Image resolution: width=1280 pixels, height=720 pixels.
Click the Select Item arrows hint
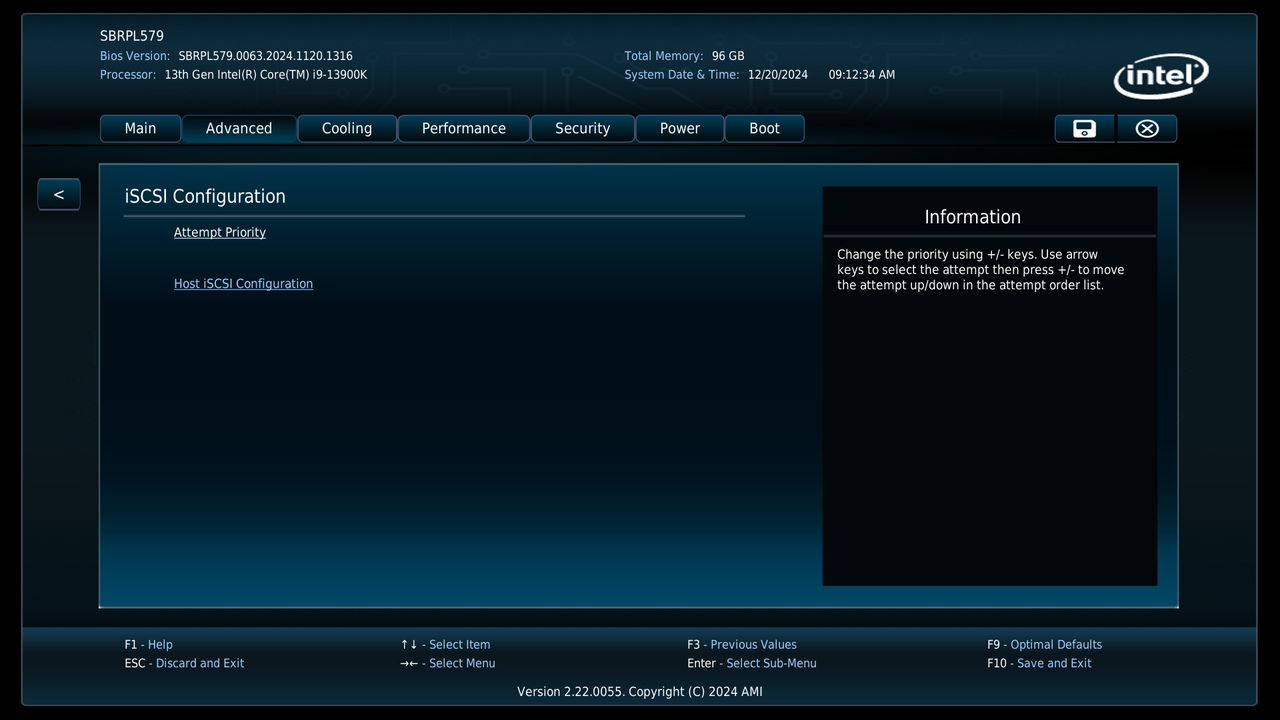click(x=445, y=645)
